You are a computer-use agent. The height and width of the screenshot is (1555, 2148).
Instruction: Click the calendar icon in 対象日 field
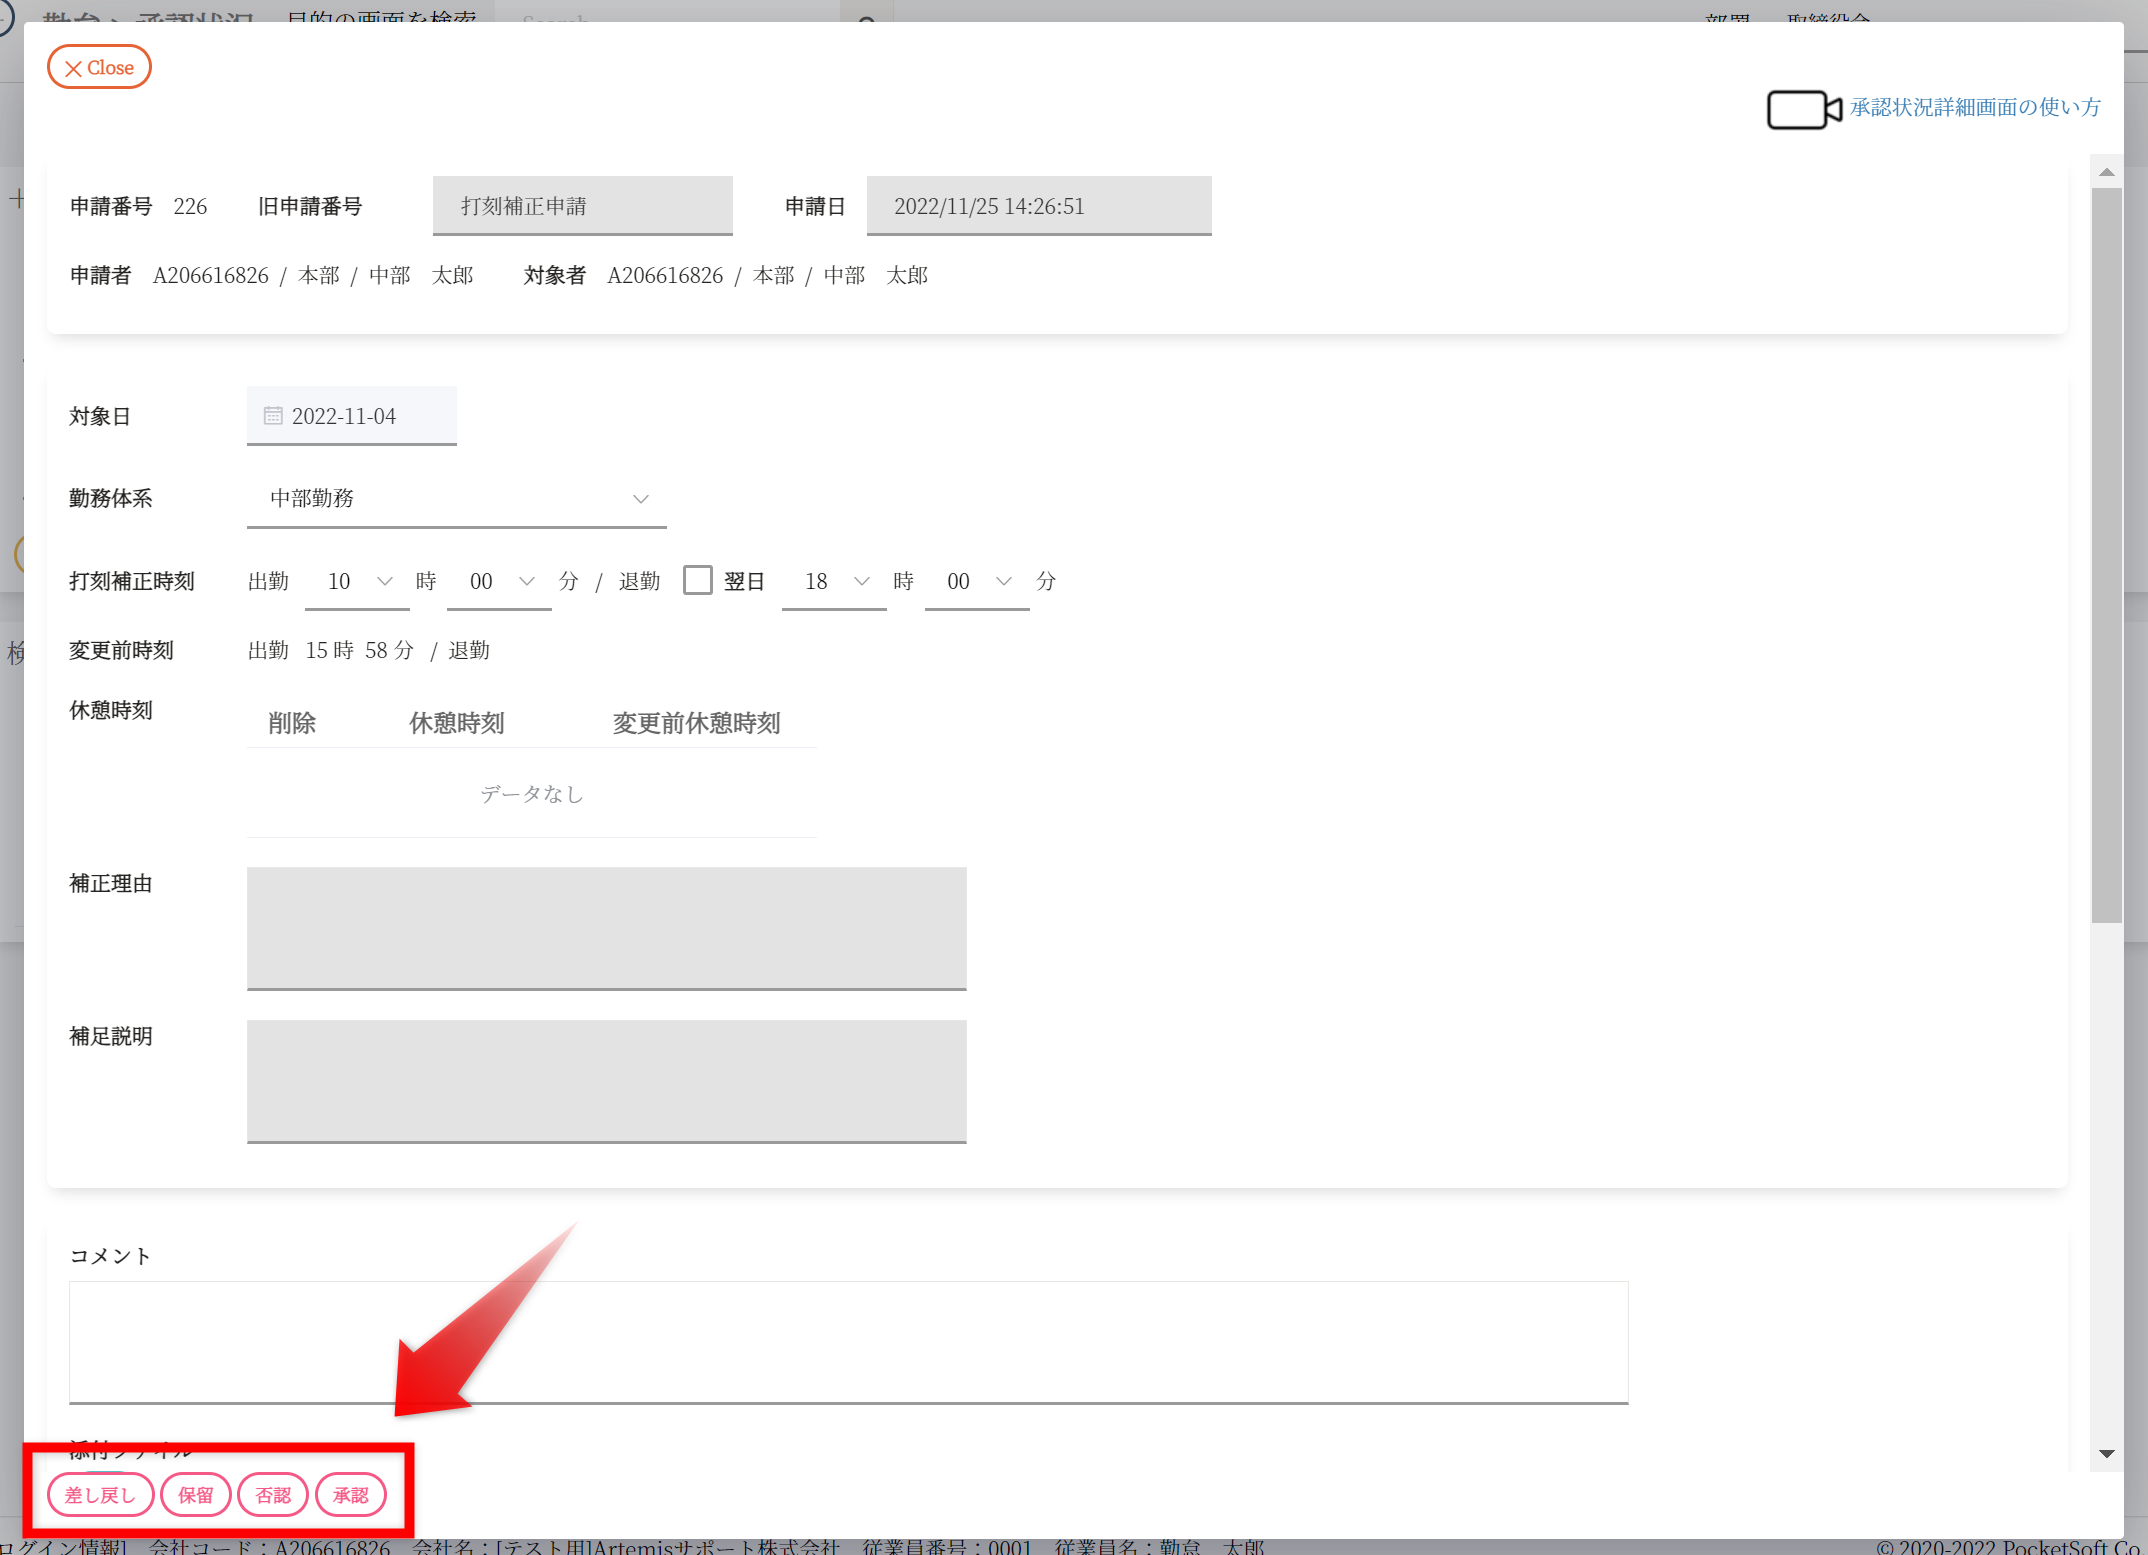(x=273, y=416)
